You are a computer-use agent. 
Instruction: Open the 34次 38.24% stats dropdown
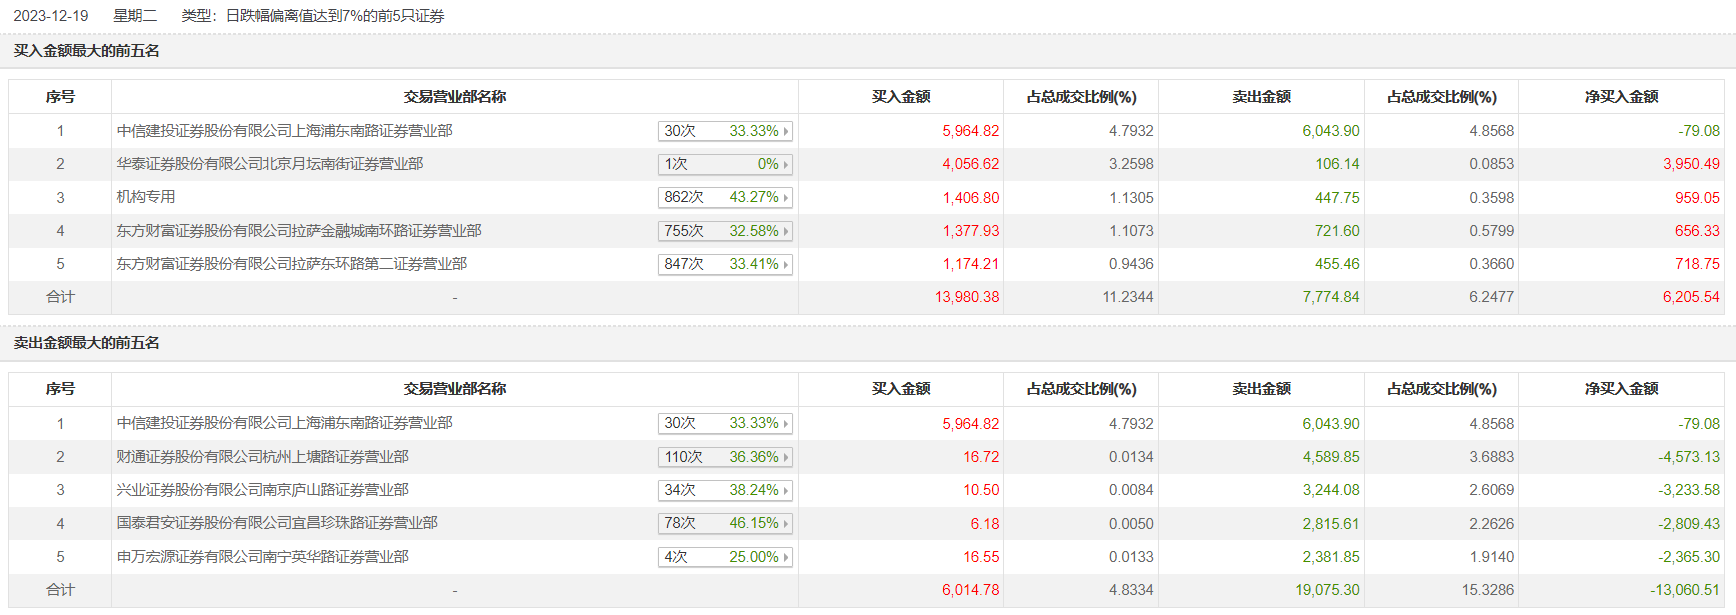(x=725, y=491)
